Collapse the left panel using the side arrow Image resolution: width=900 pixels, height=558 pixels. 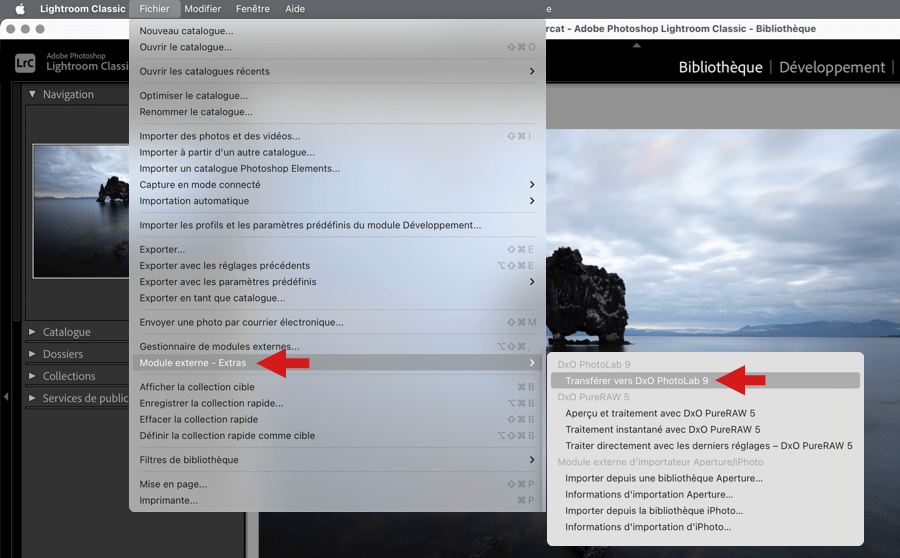[x=6, y=396]
